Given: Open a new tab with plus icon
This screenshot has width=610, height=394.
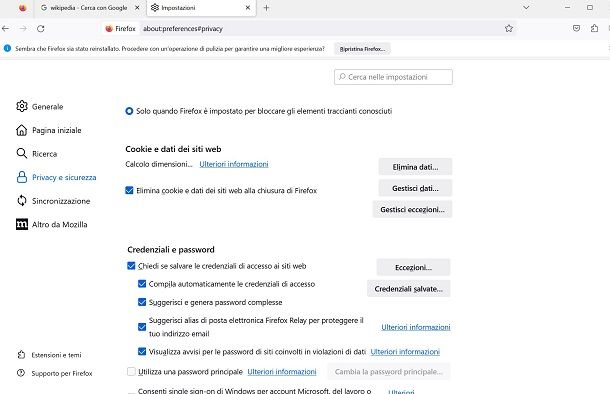Looking at the screenshot, I should point(266,8).
